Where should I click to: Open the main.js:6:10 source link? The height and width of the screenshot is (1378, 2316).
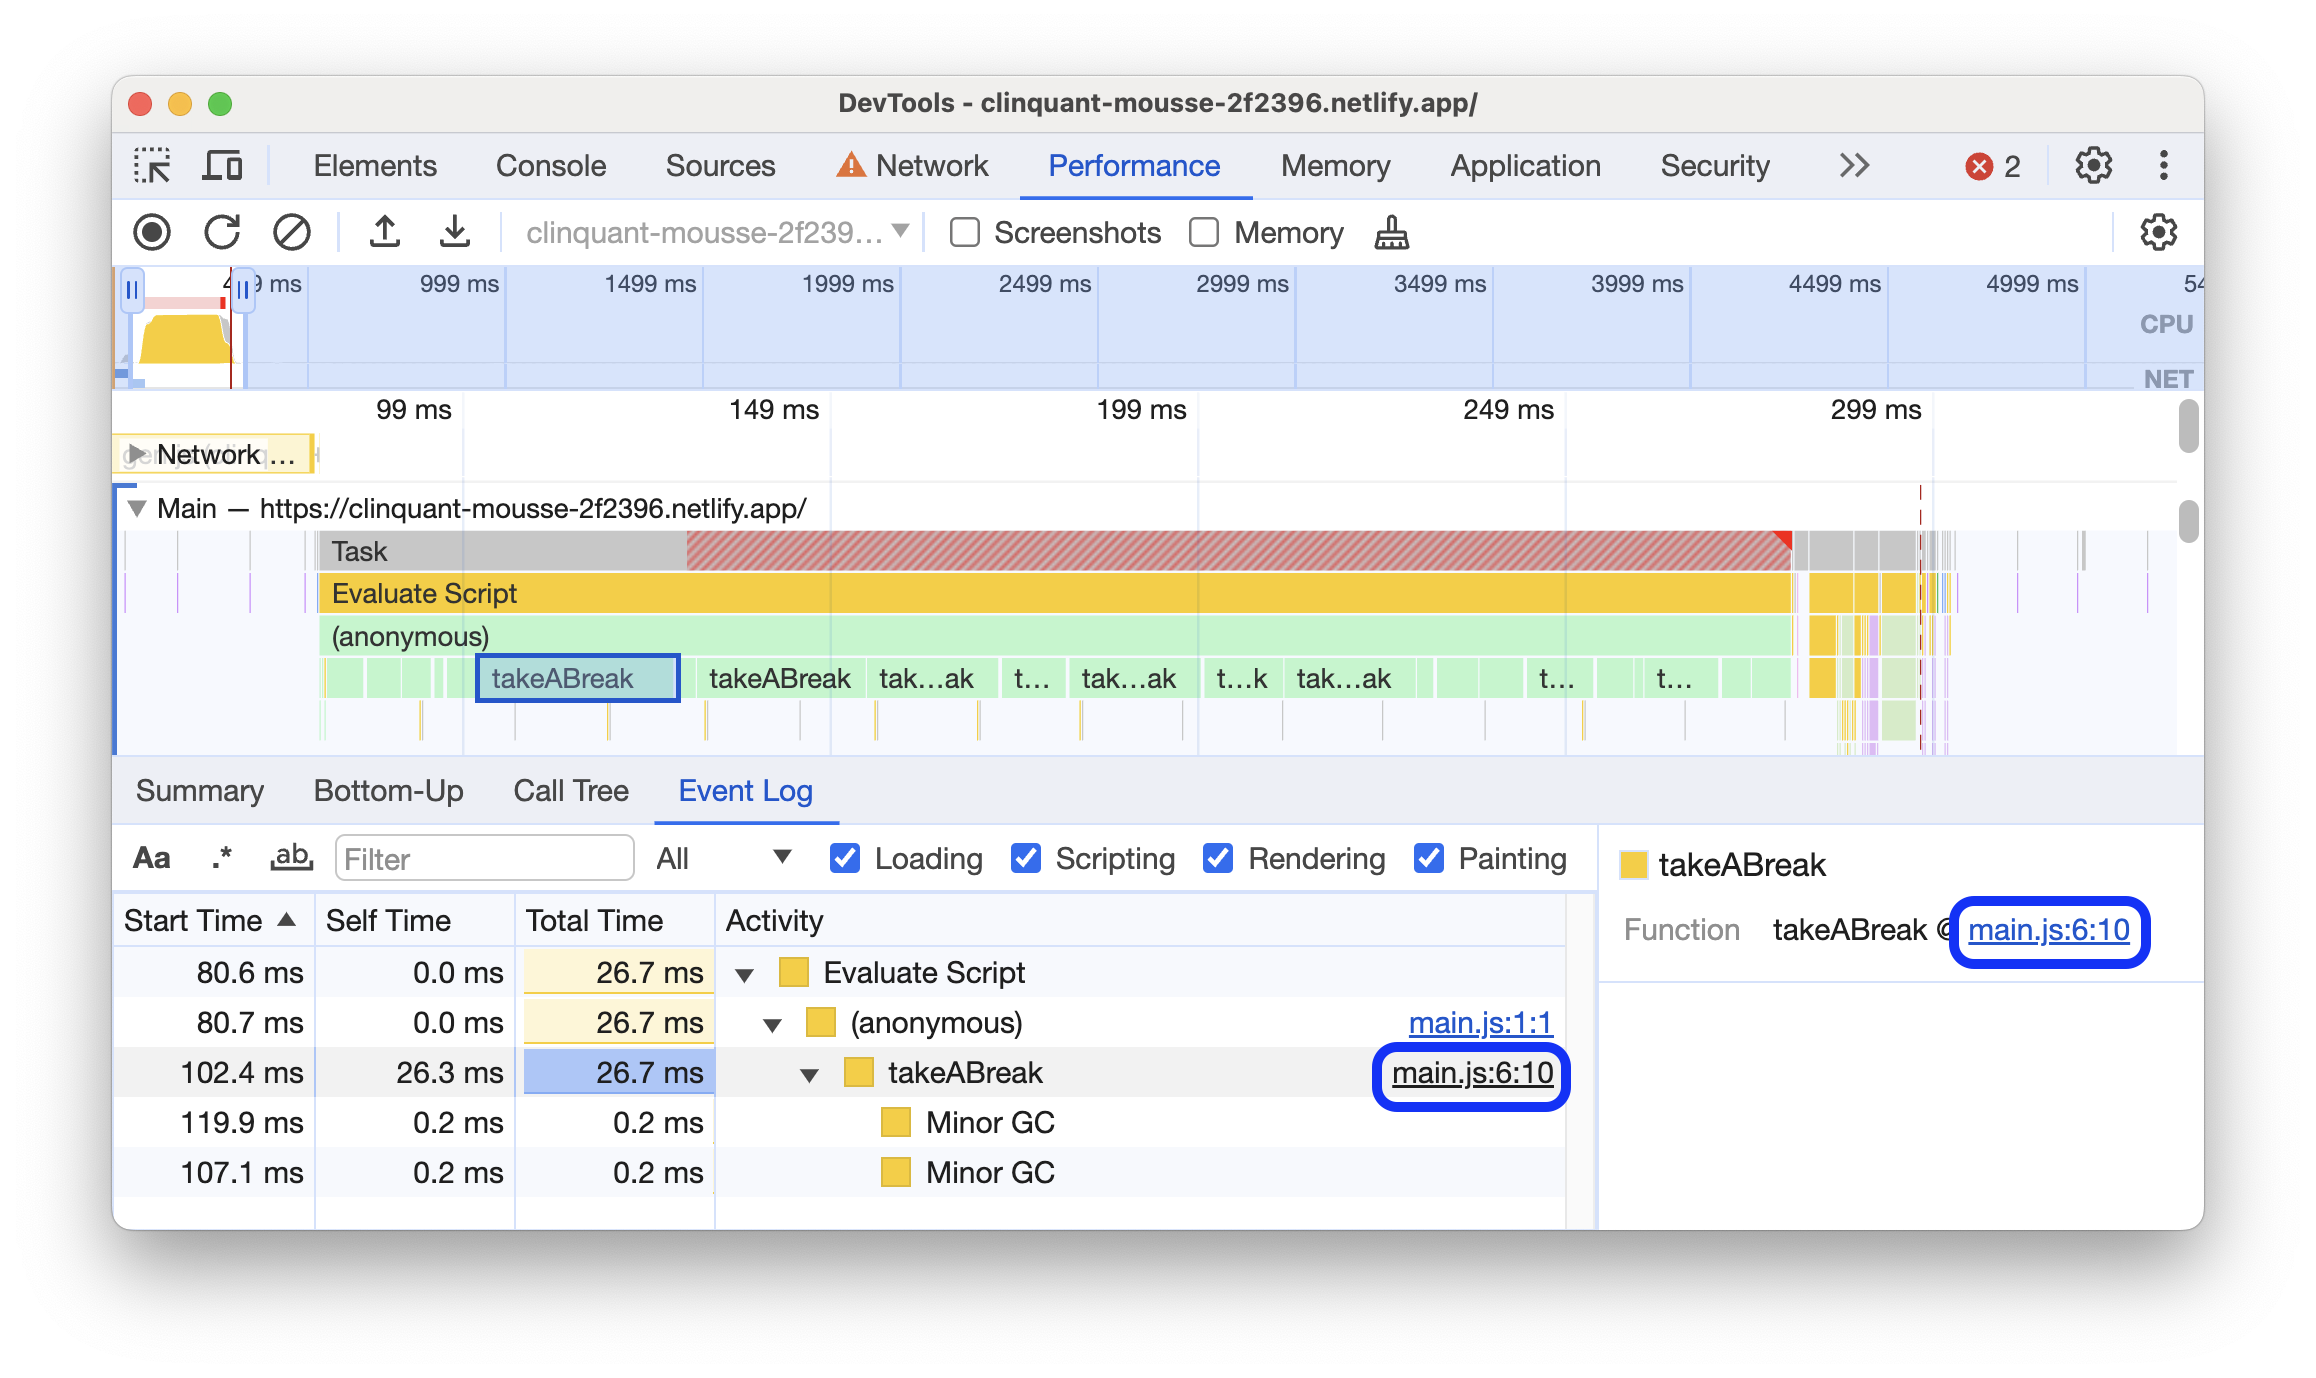(x=1471, y=1075)
